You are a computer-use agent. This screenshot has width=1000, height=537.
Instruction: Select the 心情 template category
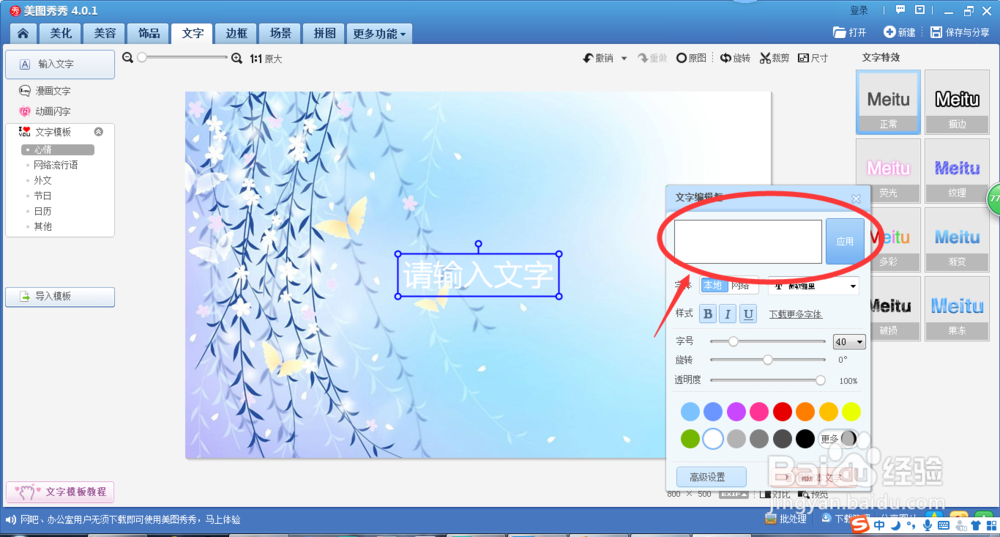click(x=58, y=150)
